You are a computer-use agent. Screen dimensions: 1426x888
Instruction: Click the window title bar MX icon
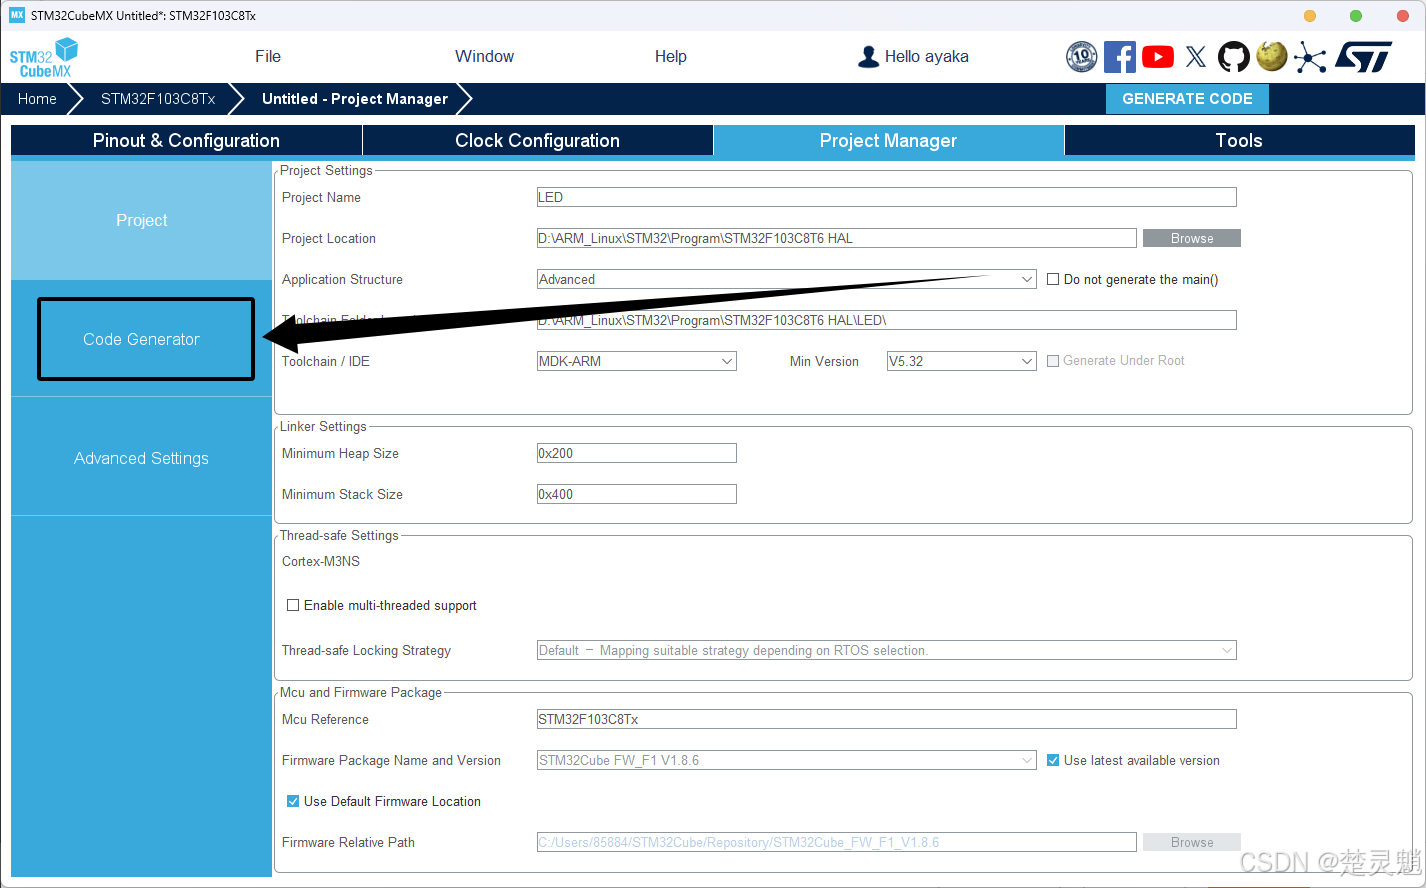pyautogui.click(x=16, y=15)
